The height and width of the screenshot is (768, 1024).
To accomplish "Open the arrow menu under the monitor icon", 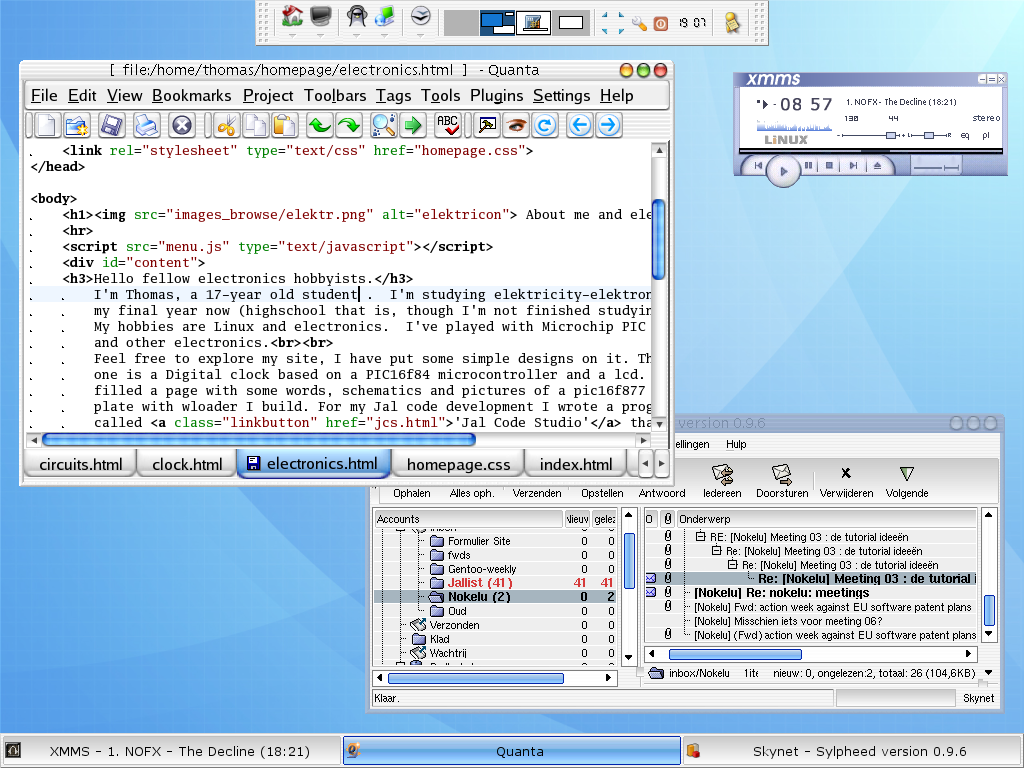I will point(320,35).
